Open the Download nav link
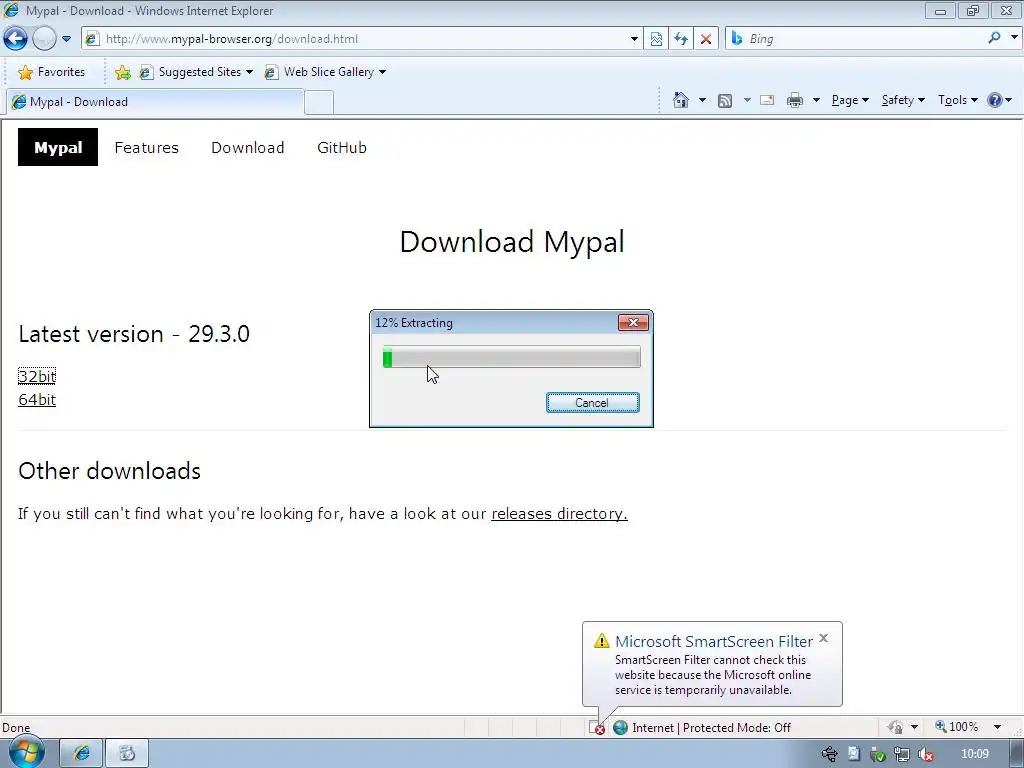Viewport: 1024px width, 768px height. click(248, 148)
